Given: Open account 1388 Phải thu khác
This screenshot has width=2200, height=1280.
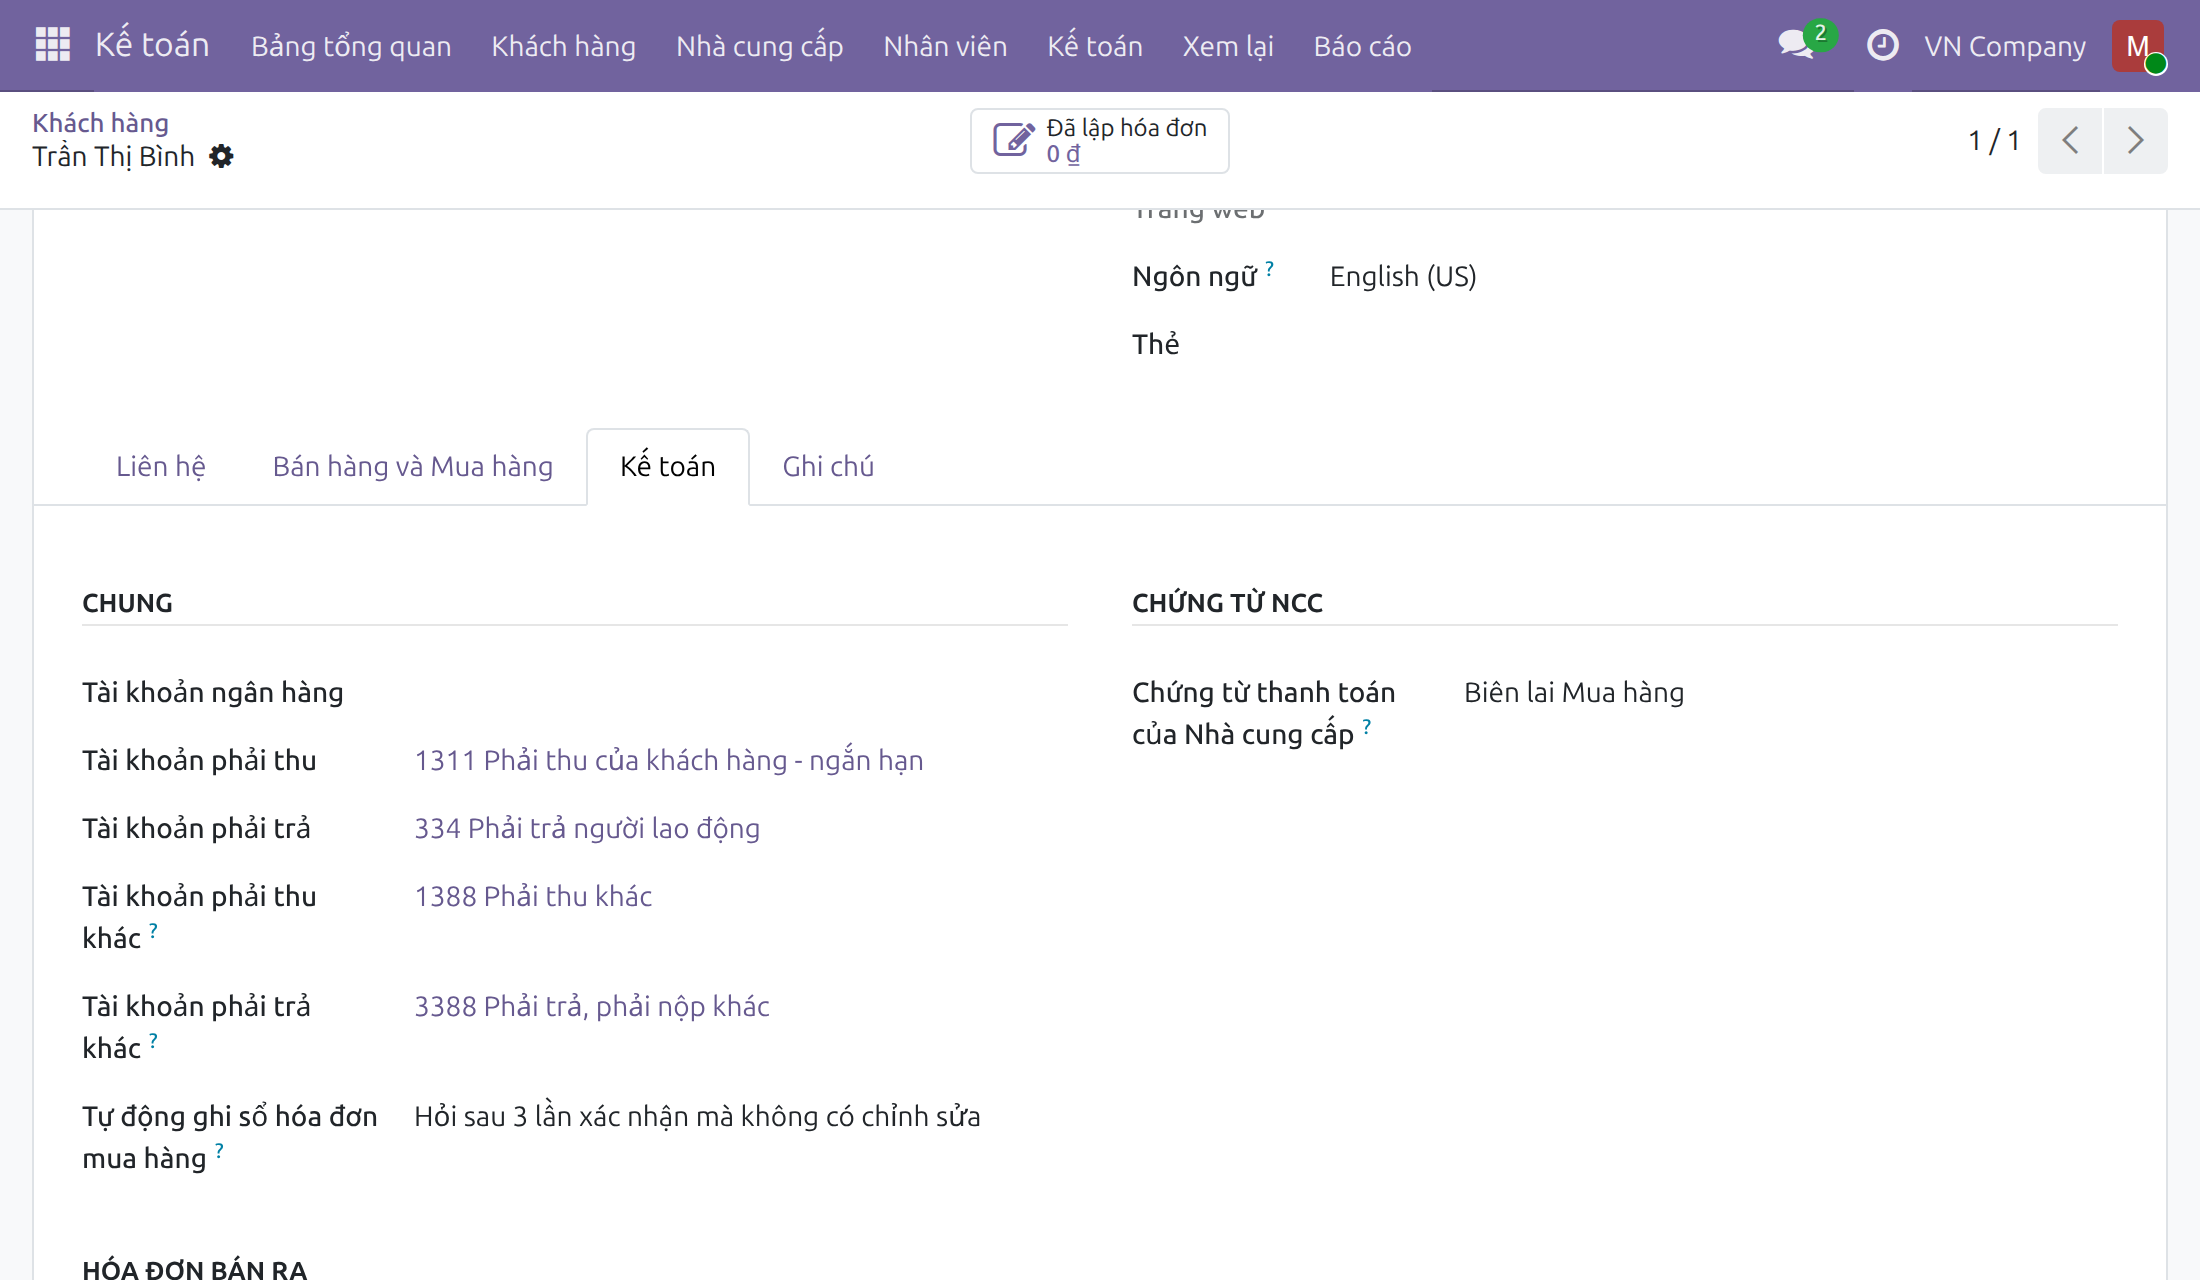Looking at the screenshot, I should [x=533, y=896].
